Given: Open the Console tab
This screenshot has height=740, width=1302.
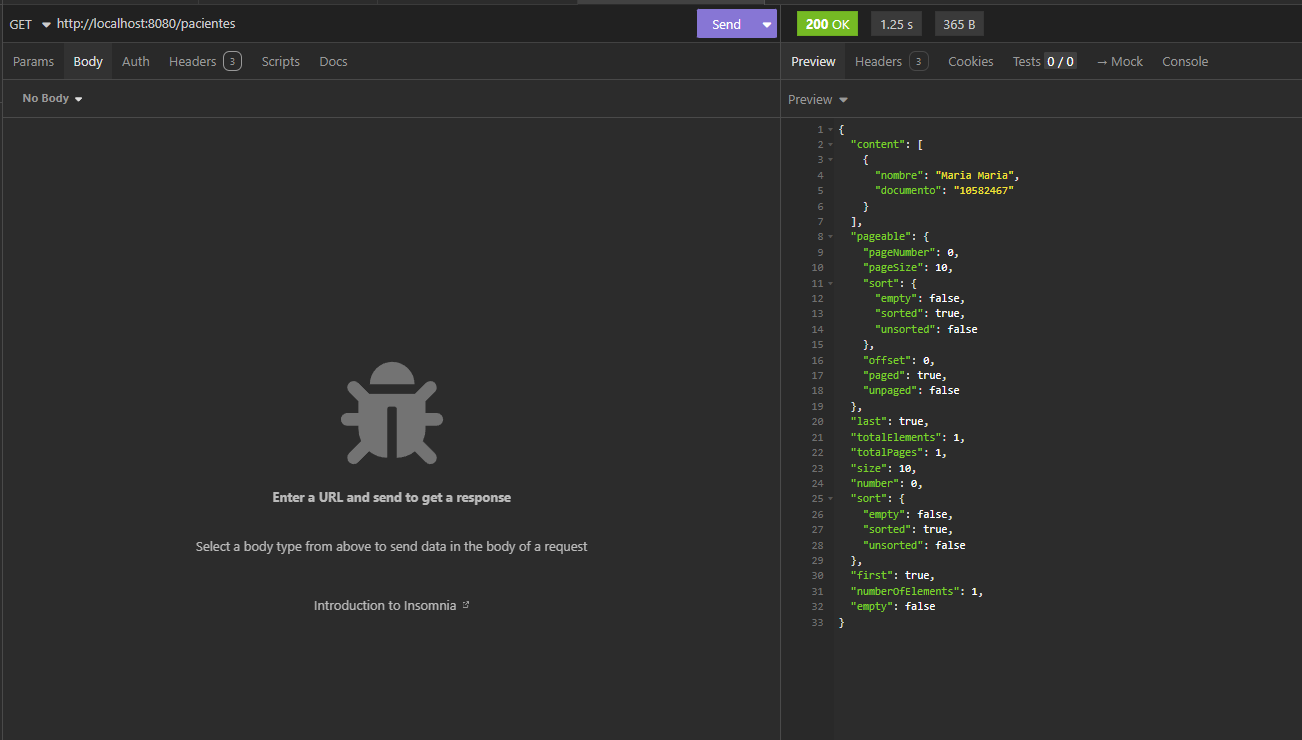Looking at the screenshot, I should [1185, 61].
